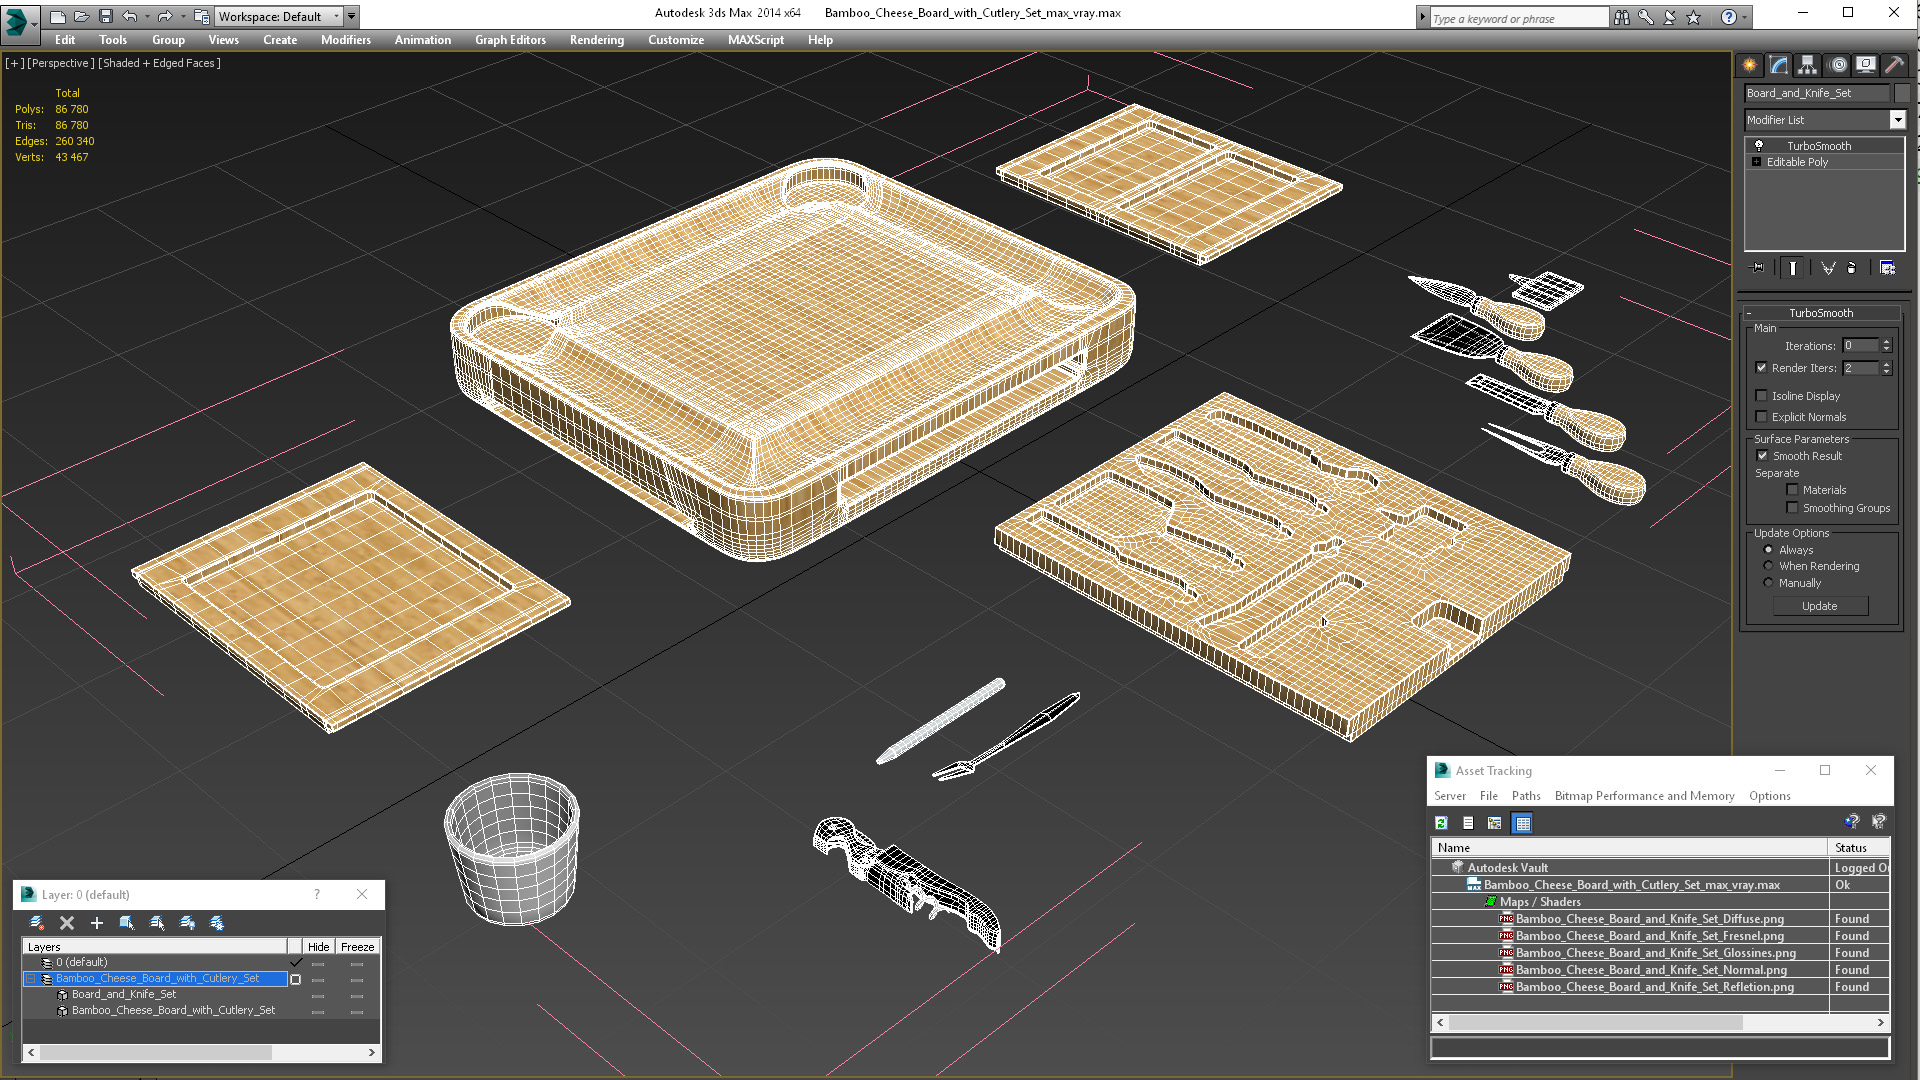Open the Modifier List dropdown
The height and width of the screenshot is (1080, 1920).
pyautogui.click(x=1897, y=120)
